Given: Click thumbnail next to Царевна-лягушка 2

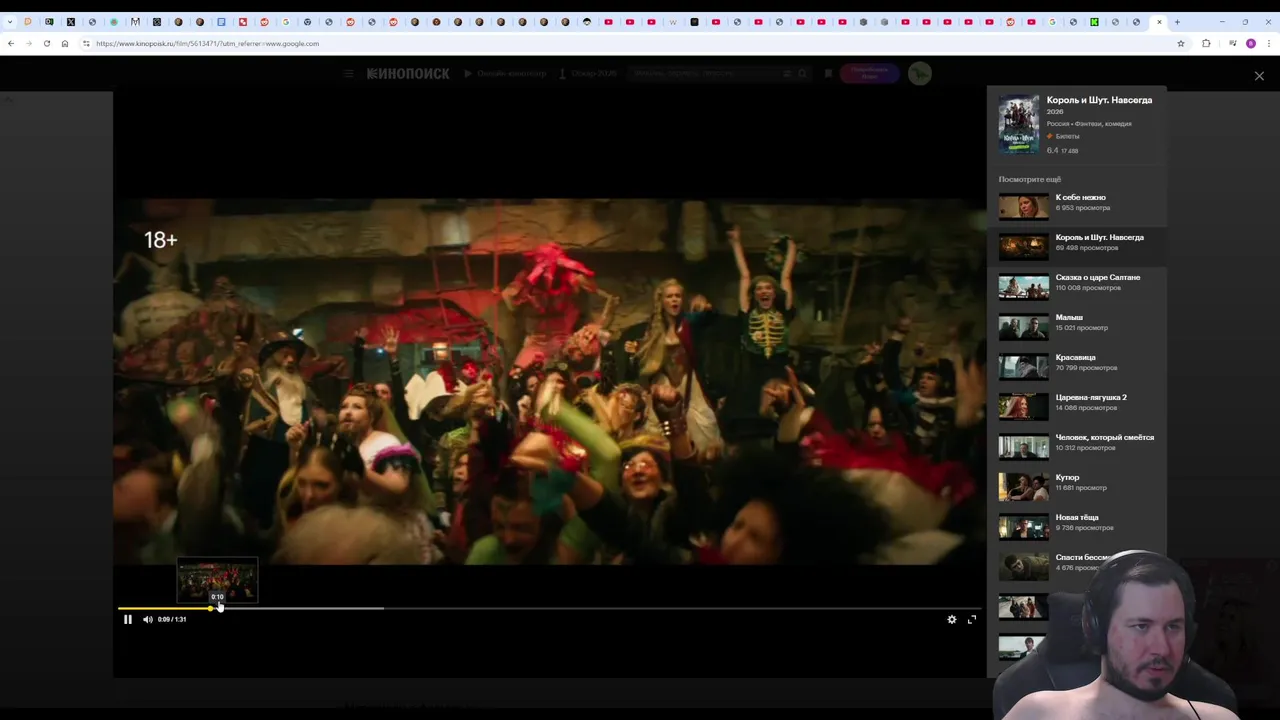Looking at the screenshot, I should click(x=1024, y=406).
